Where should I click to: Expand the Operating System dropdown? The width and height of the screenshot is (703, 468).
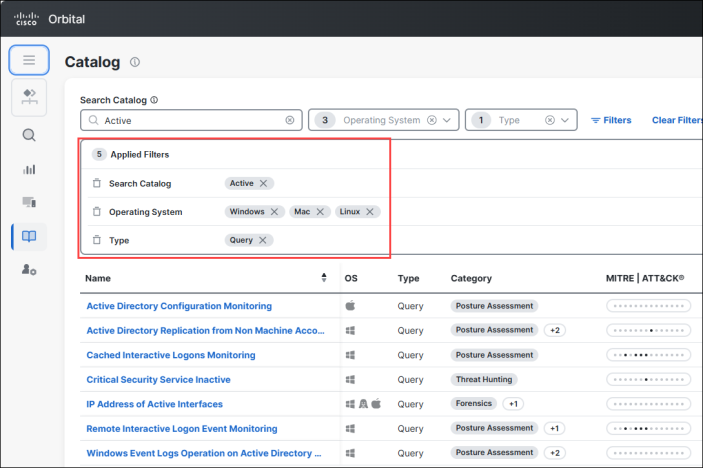coord(447,120)
